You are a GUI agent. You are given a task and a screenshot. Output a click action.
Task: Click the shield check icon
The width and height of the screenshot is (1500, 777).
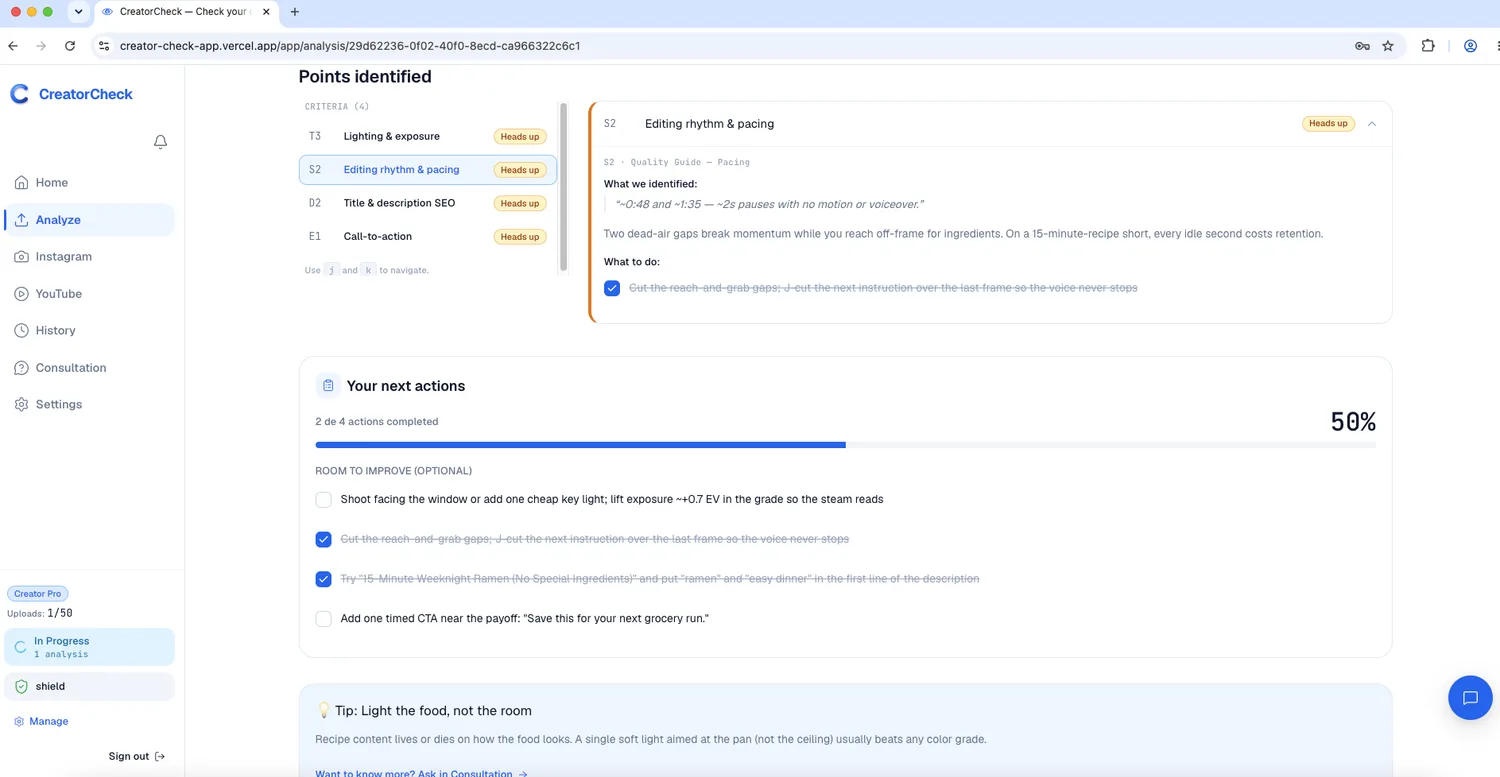pos(21,687)
